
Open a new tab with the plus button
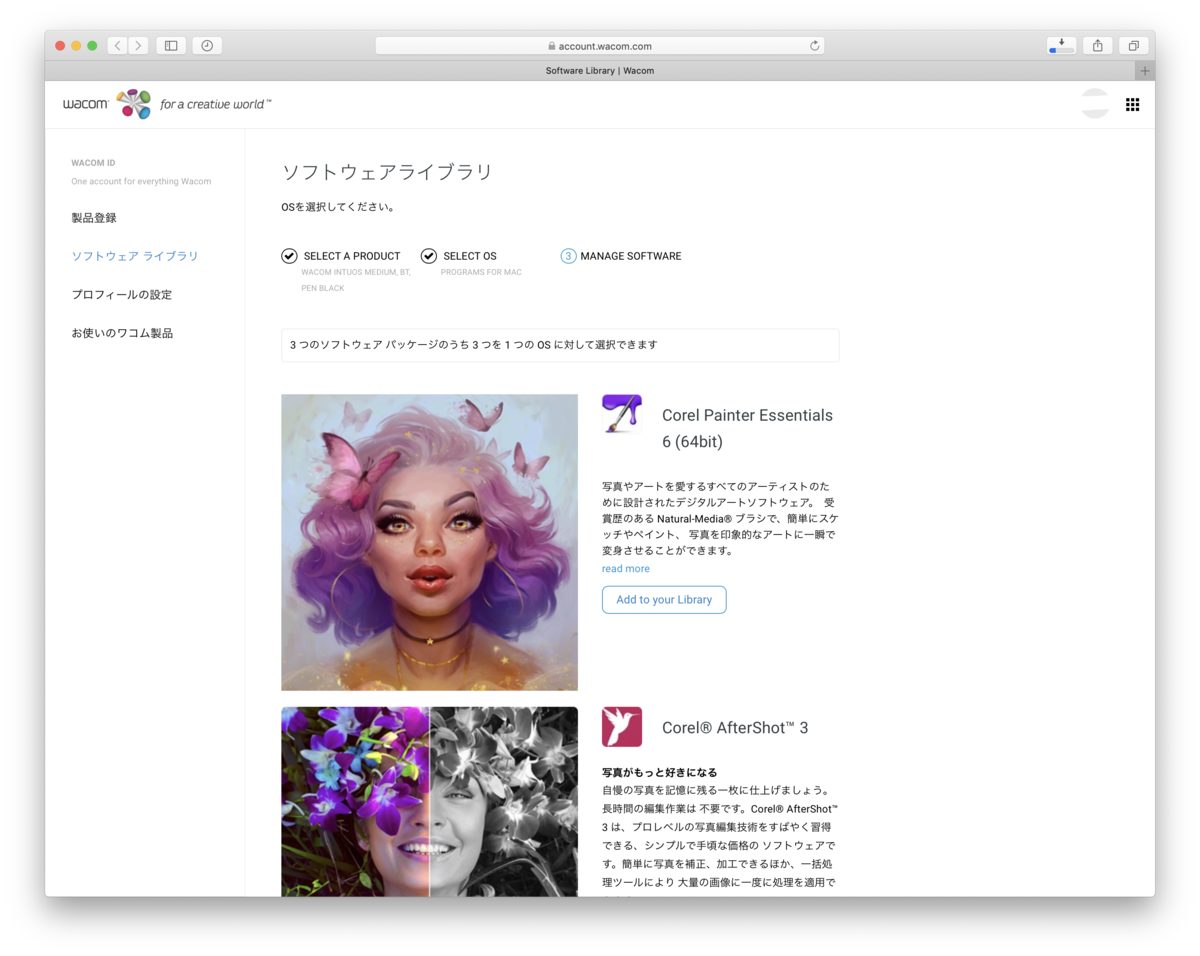(x=1145, y=70)
